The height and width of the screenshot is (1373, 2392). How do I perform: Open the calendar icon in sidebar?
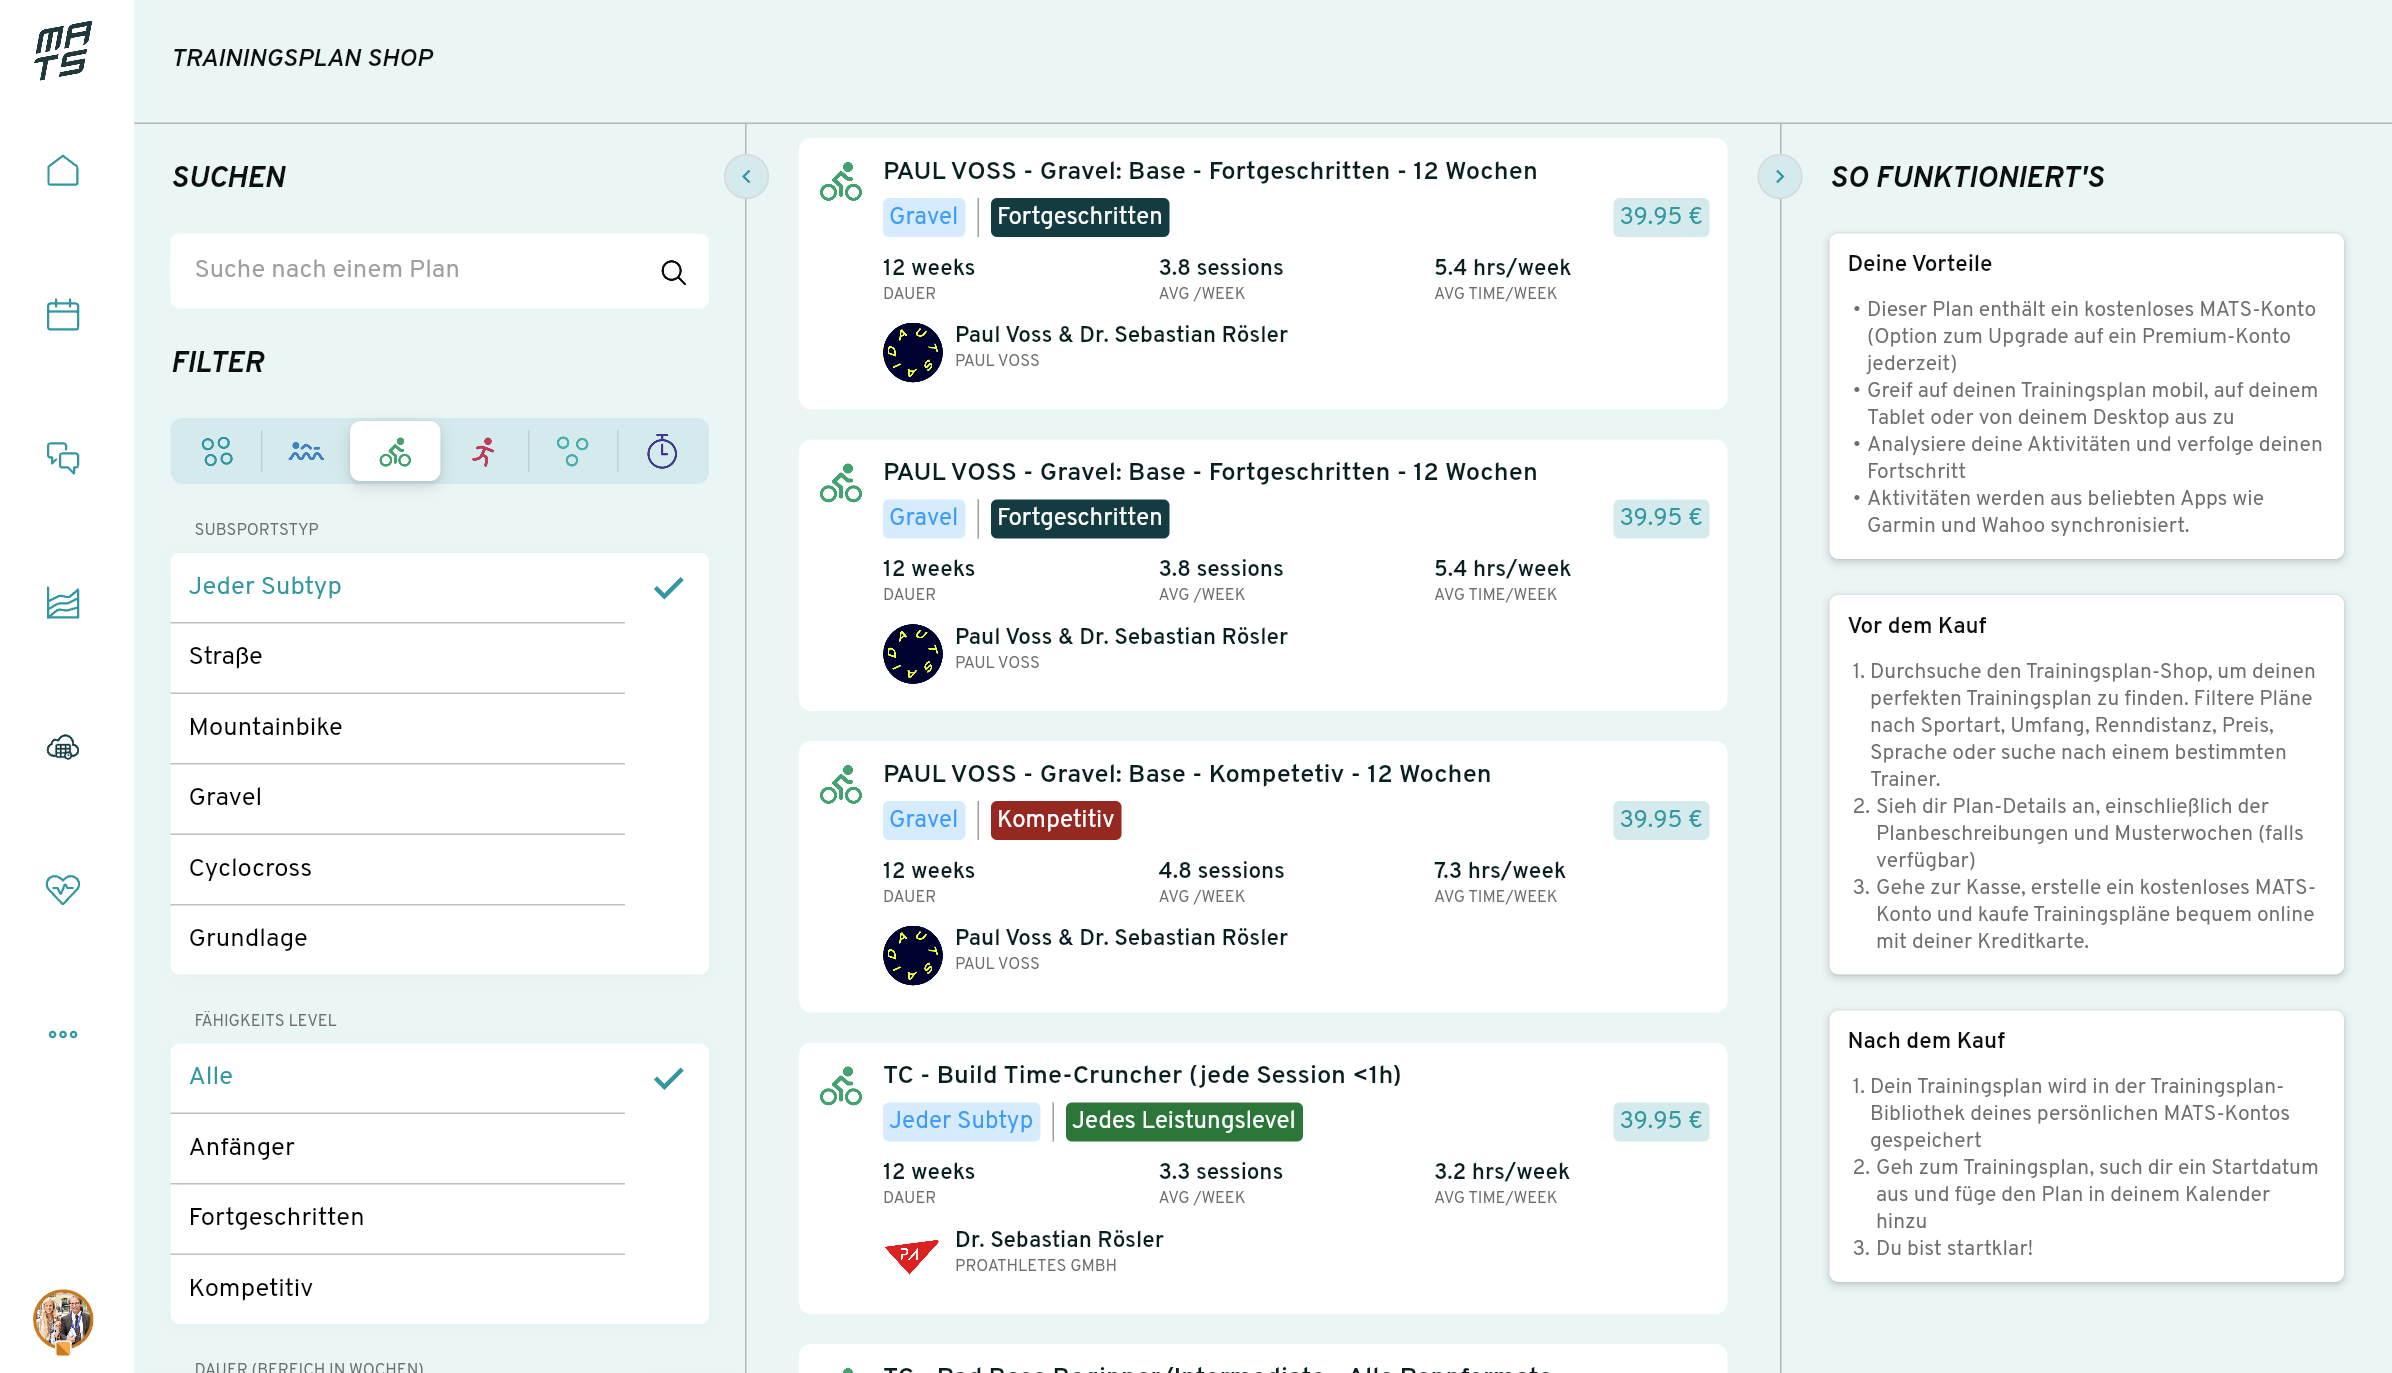coord(63,315)
